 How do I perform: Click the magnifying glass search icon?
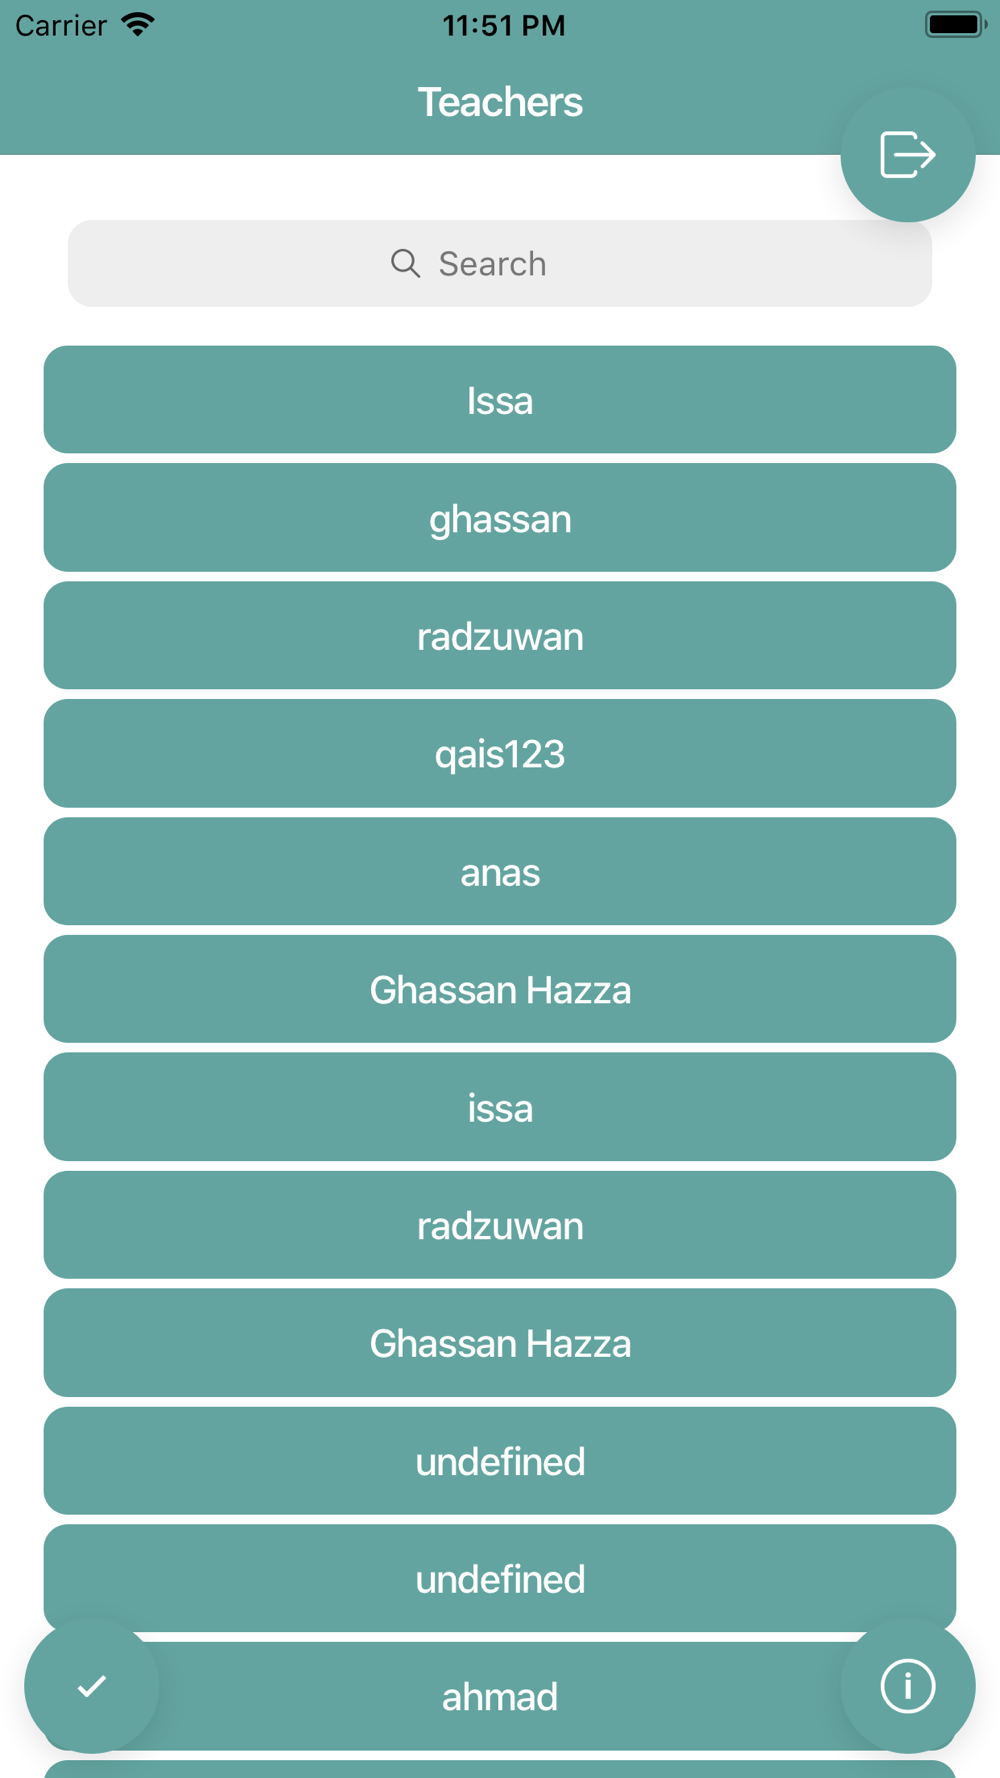tap(405, 263)
